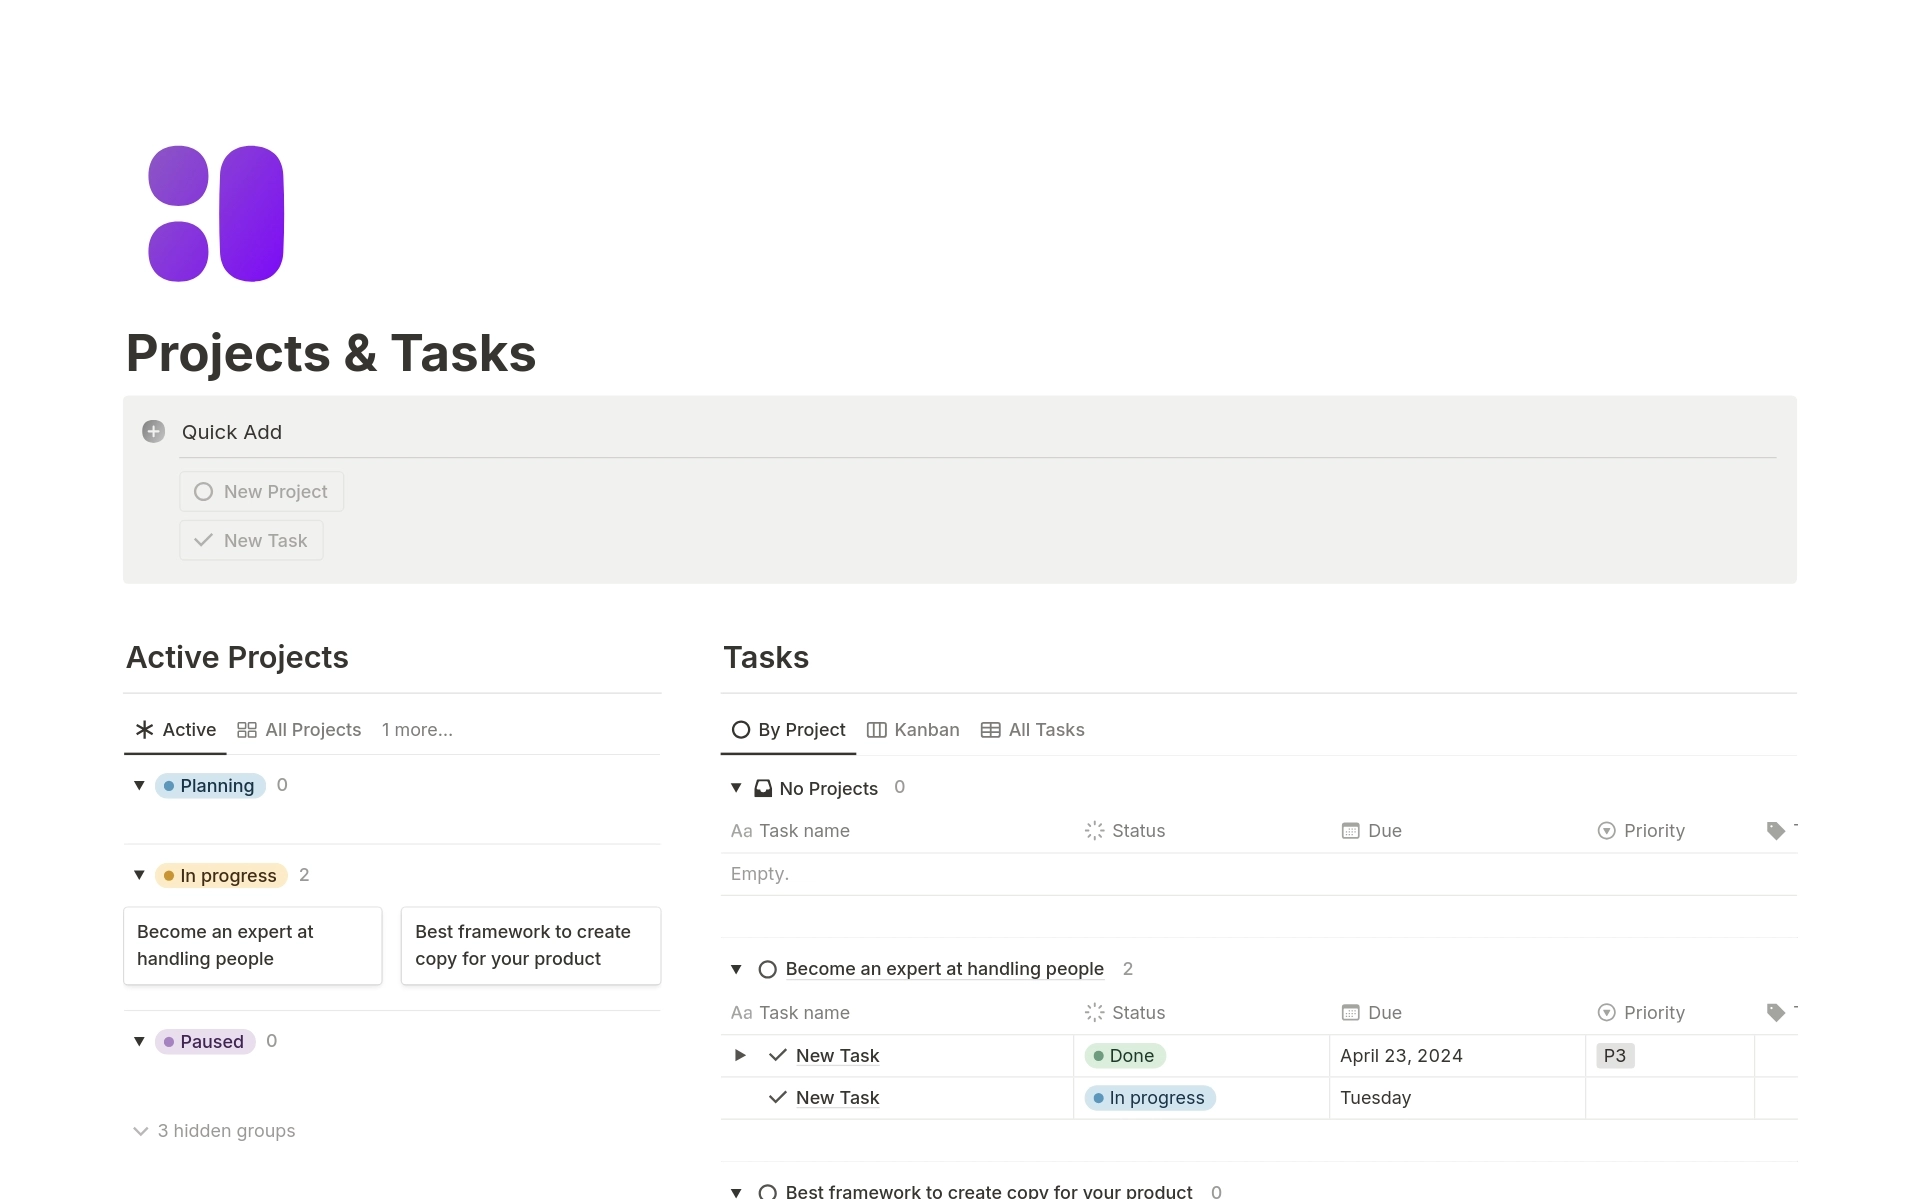Click tag column icon in Become an expert table
The height and width of the screenshot is (1199, 1920).
[1776, 1013]
